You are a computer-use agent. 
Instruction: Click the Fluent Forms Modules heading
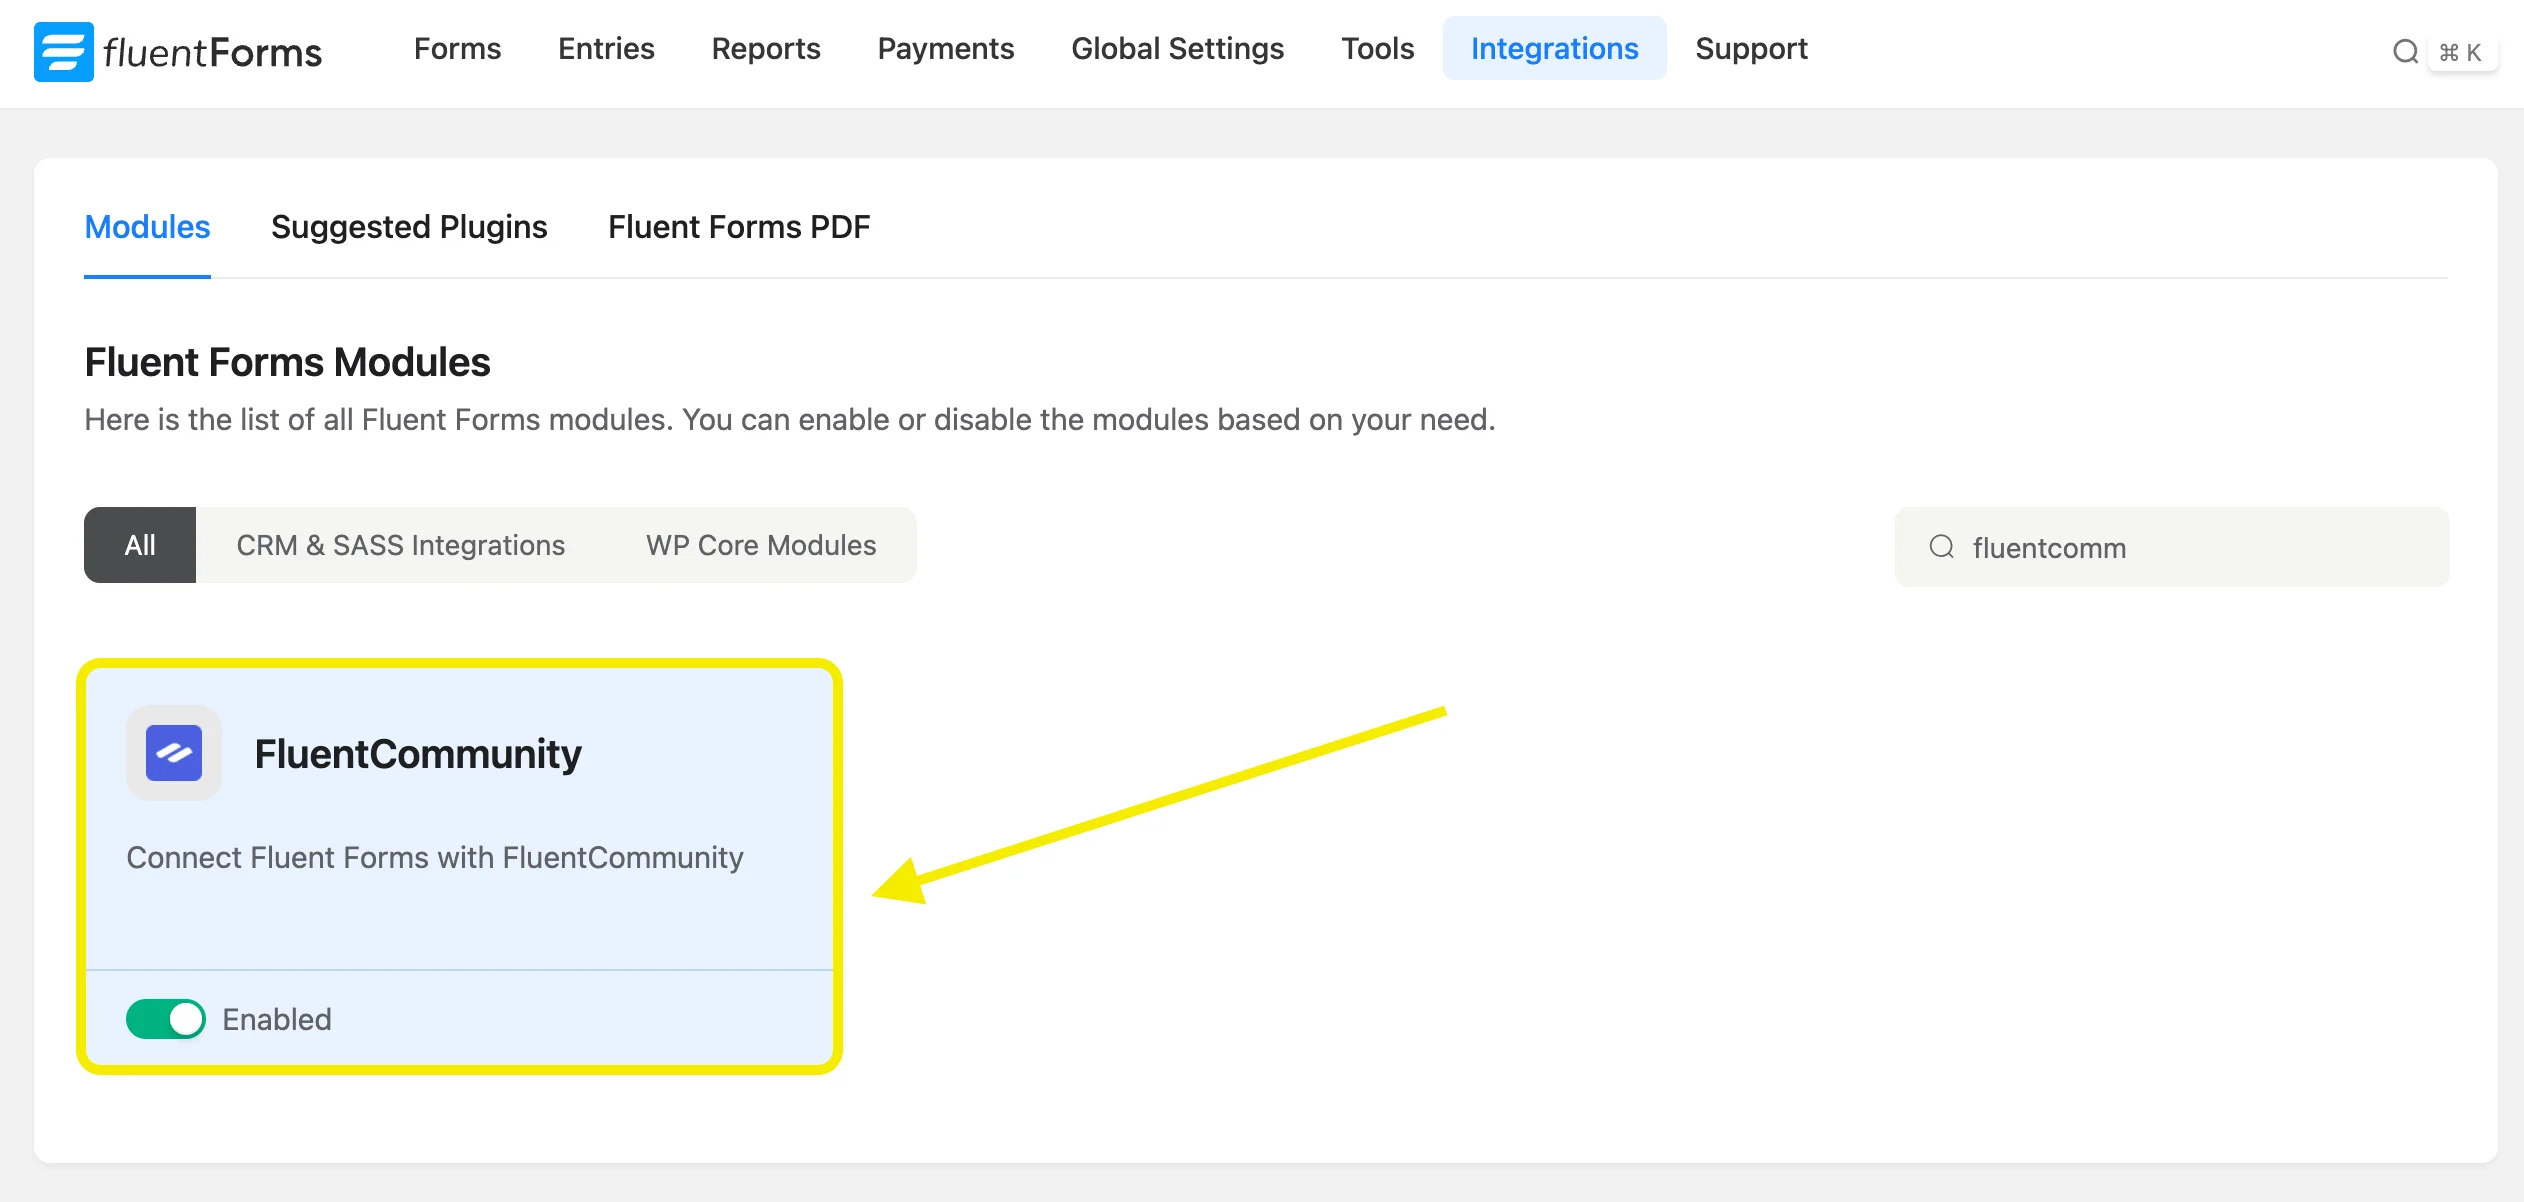point(287,362)
